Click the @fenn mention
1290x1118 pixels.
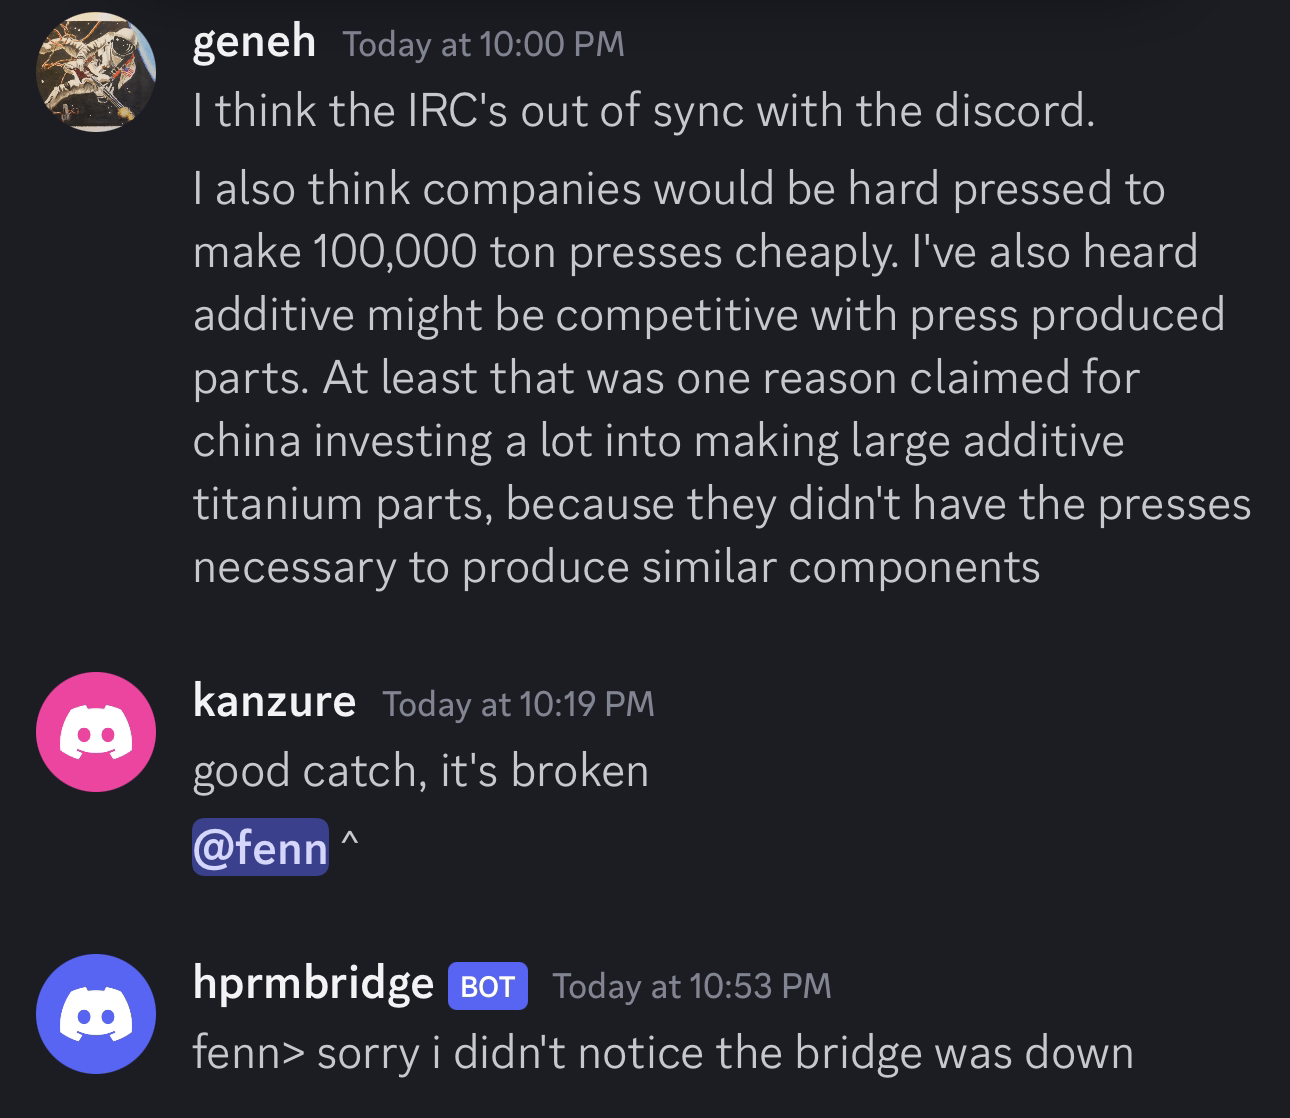click(260, 847)
